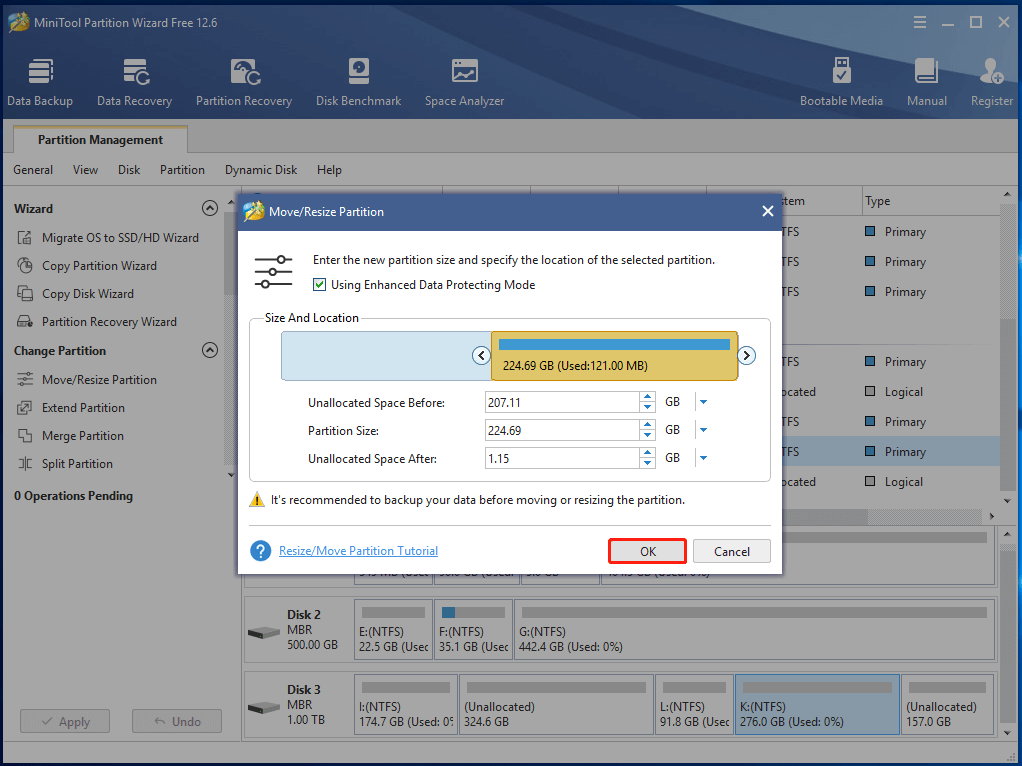
Task: Click the Extend Partition icon
Action: 25,407
